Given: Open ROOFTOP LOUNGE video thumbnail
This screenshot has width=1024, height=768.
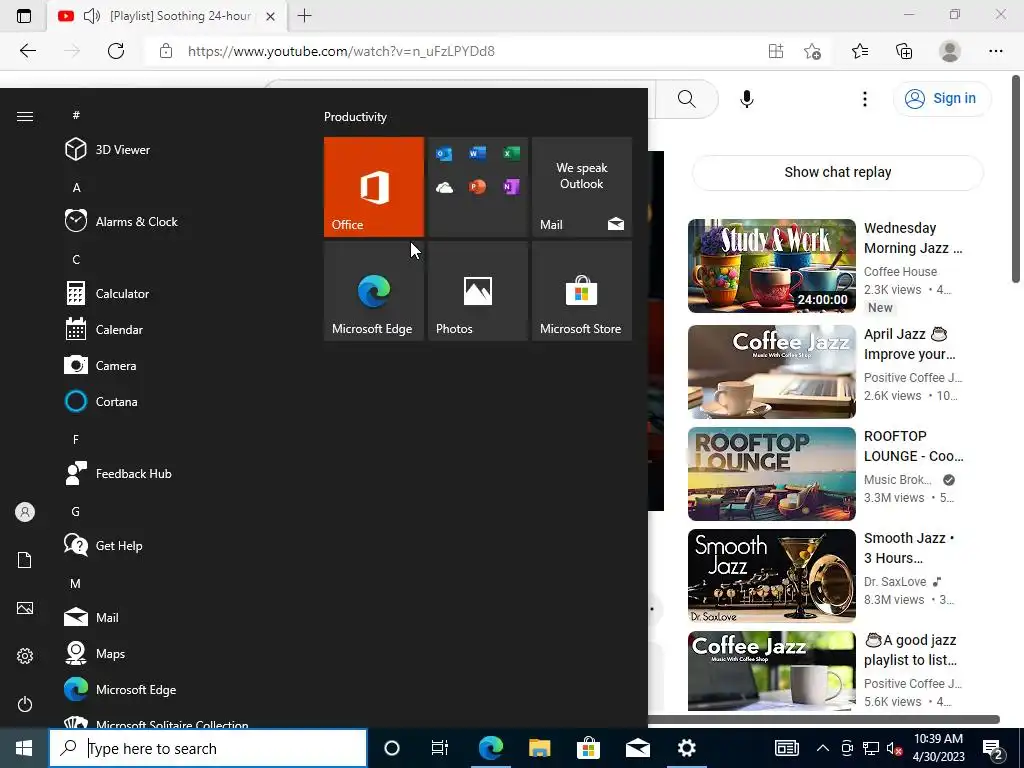Looking at the screenshot, I should 772,473.
